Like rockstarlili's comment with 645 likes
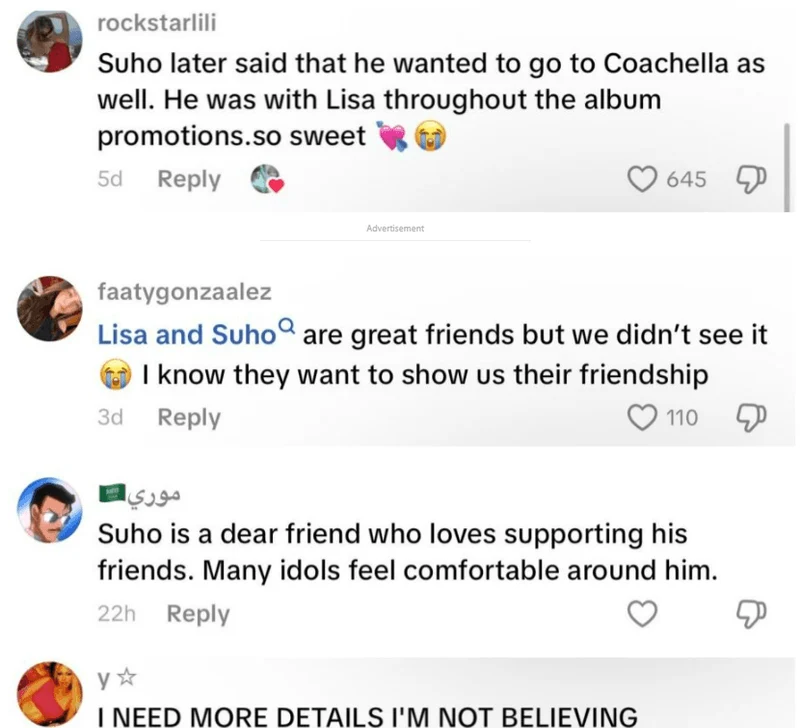The image size is (800, 728). coord(640,179)
